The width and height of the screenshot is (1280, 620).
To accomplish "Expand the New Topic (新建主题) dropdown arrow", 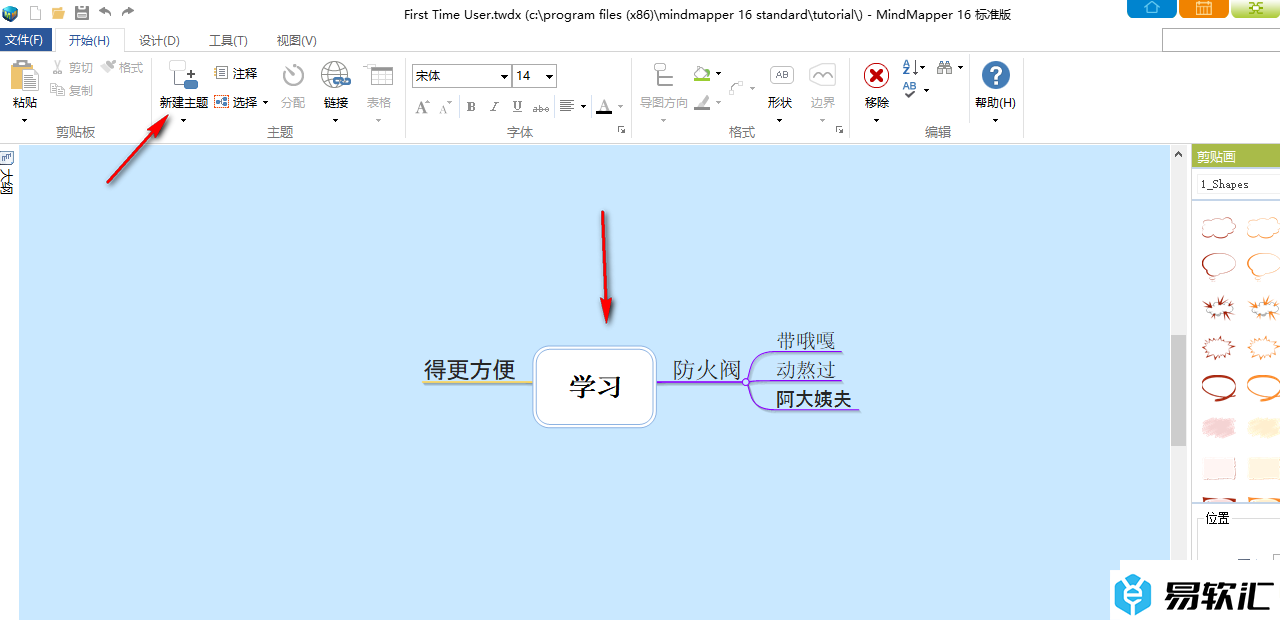I will pyautogui.click(x=184, y=120).
